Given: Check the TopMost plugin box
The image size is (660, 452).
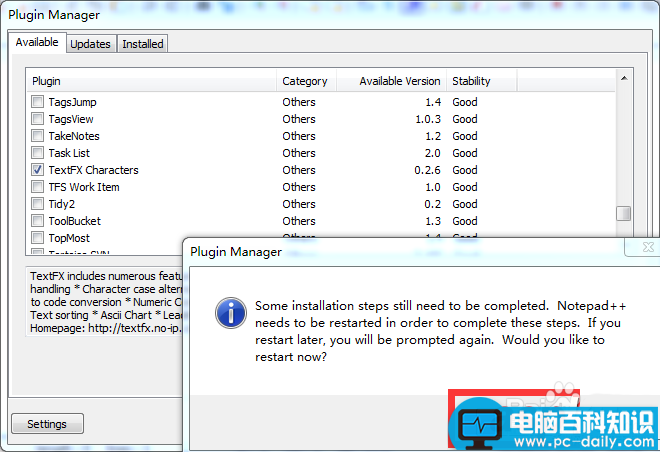Looking at the screenshot, I should point(38,238).
